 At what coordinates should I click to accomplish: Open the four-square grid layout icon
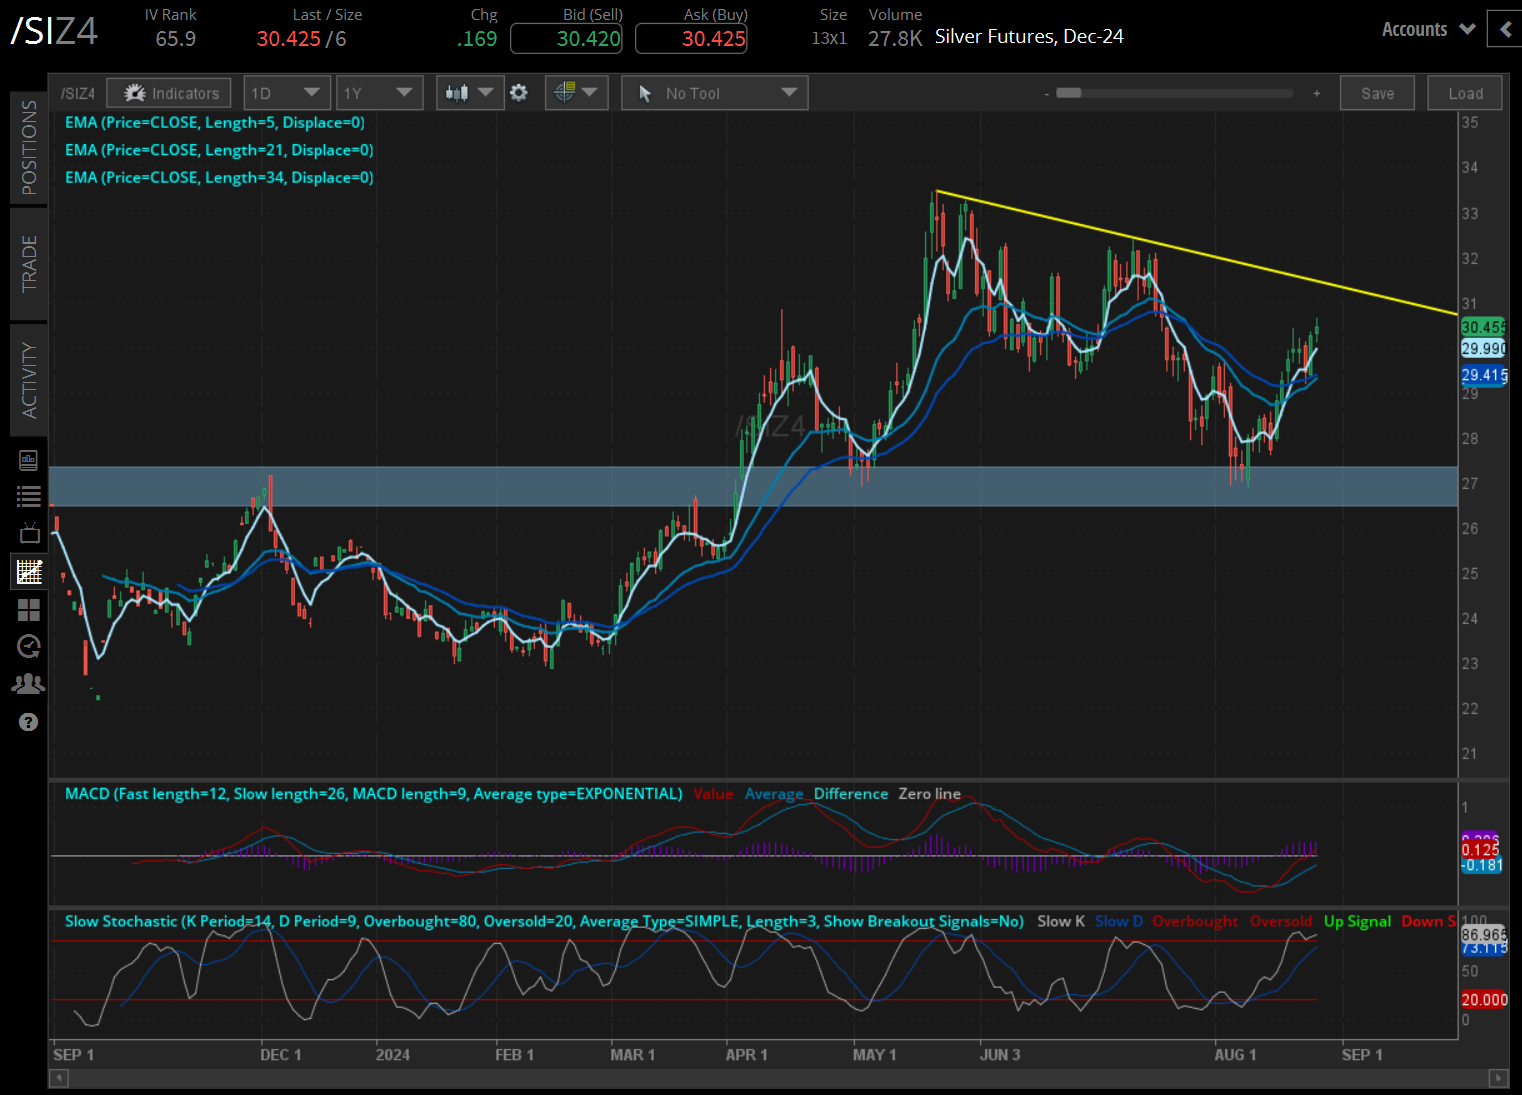pos(28,610)
